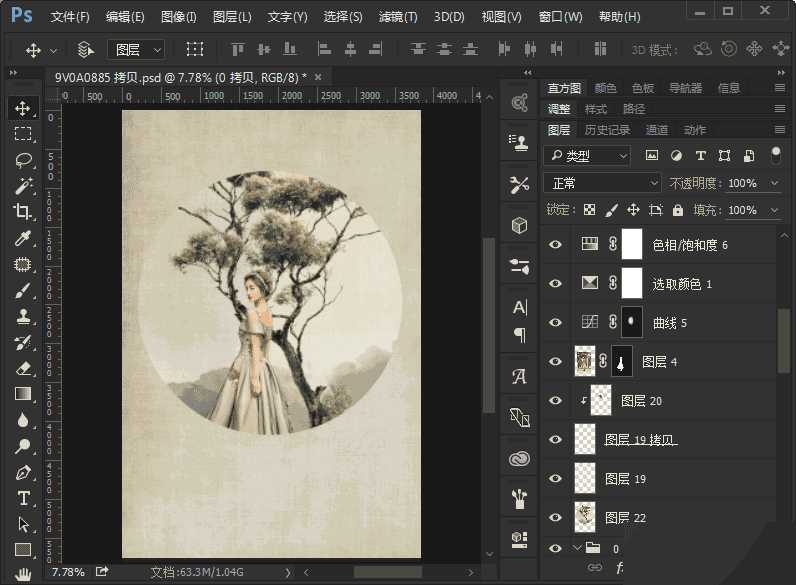Choose the Pen tool
The image size is (796, 585).
coord(22,472)
